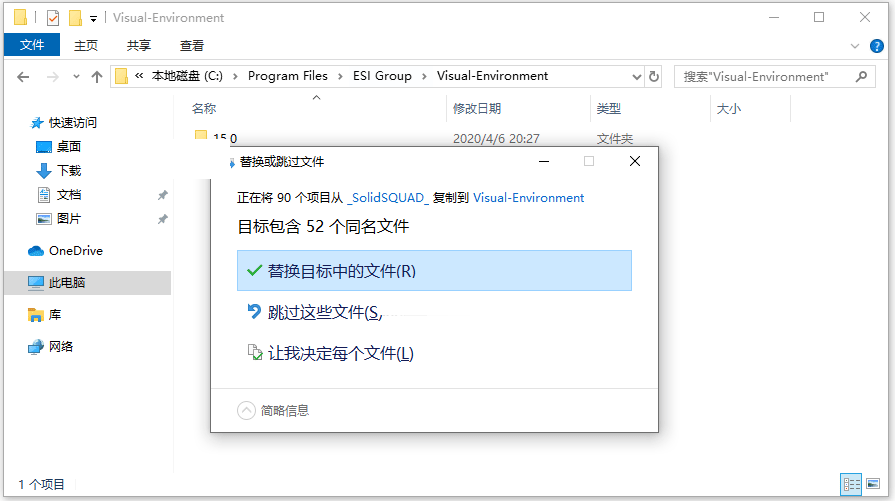Switch to large icons view layout
Viewport: 895px width, 501px height.
[873, 484]
